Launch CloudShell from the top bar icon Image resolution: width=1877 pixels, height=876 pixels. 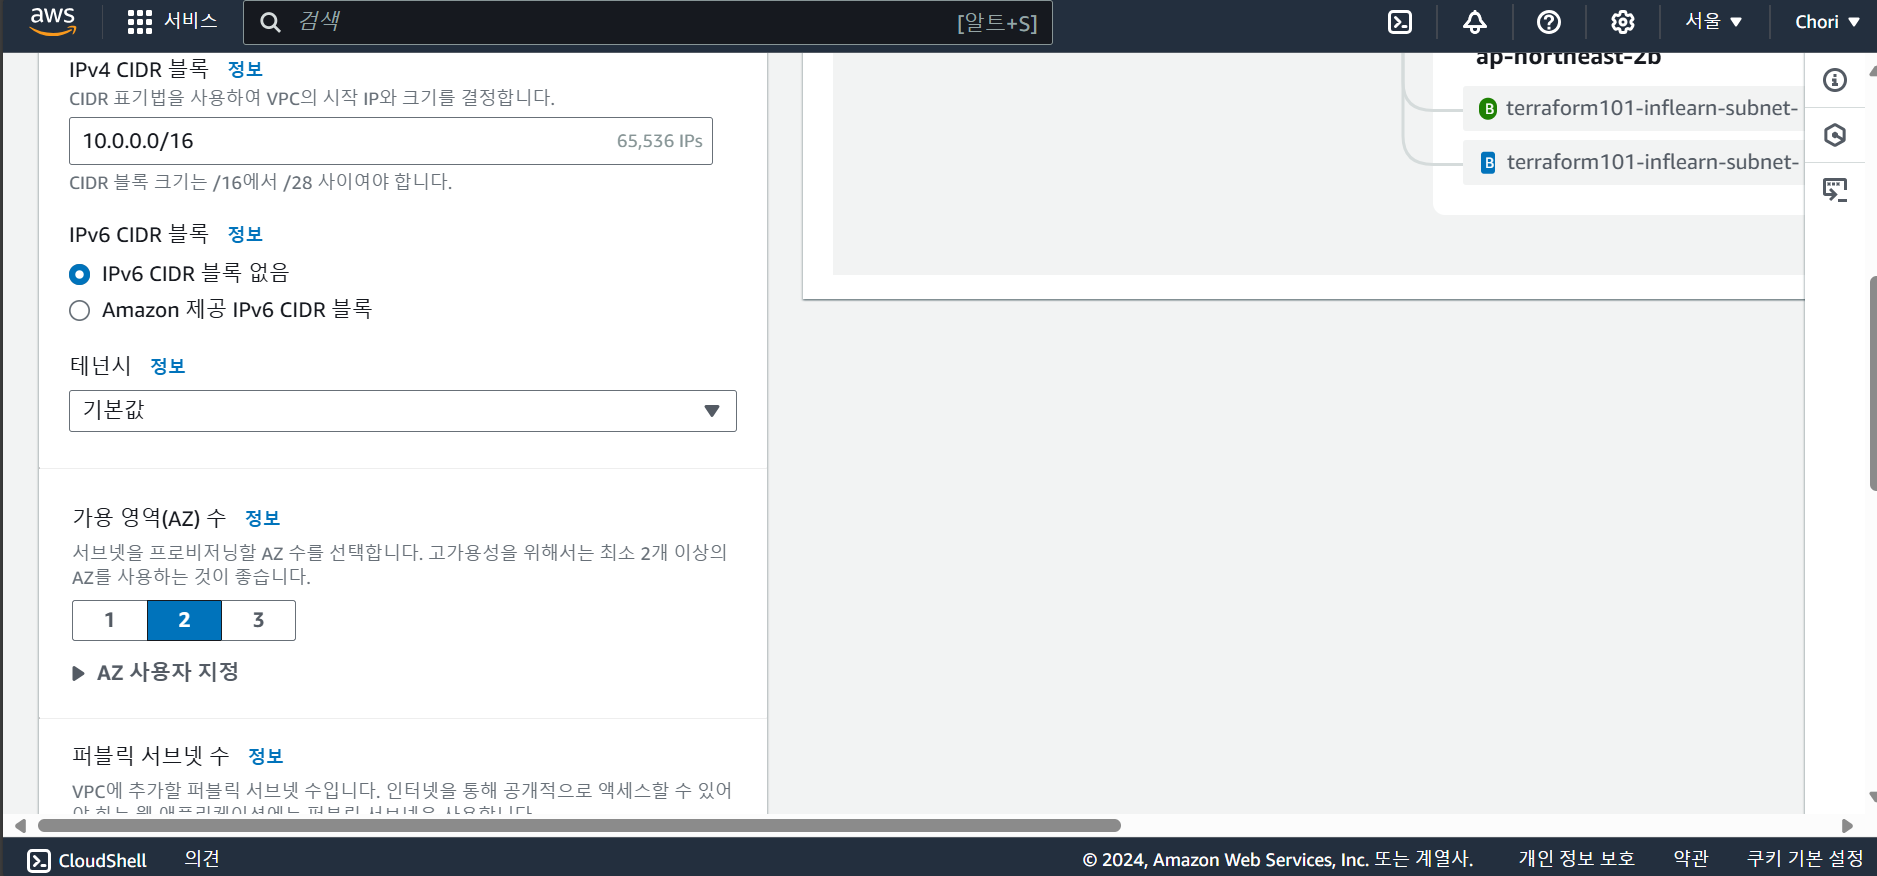click(x=1400, y=22)
